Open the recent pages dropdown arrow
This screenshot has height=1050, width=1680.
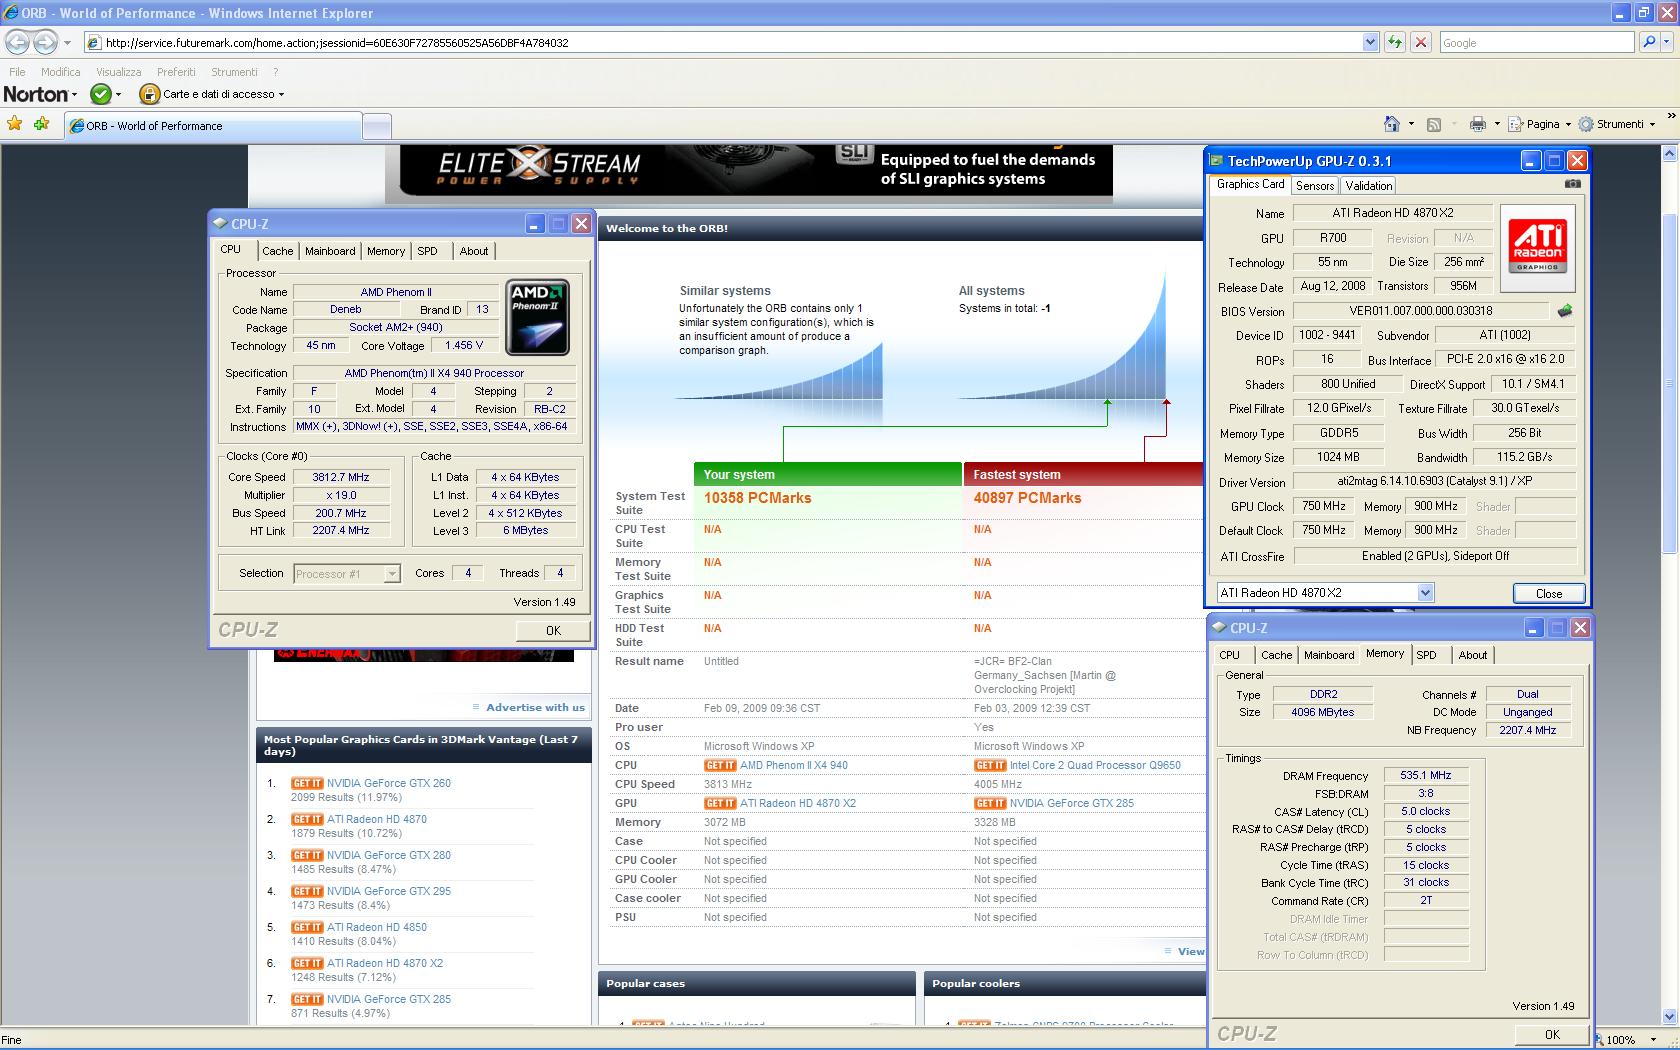(67, 42)
